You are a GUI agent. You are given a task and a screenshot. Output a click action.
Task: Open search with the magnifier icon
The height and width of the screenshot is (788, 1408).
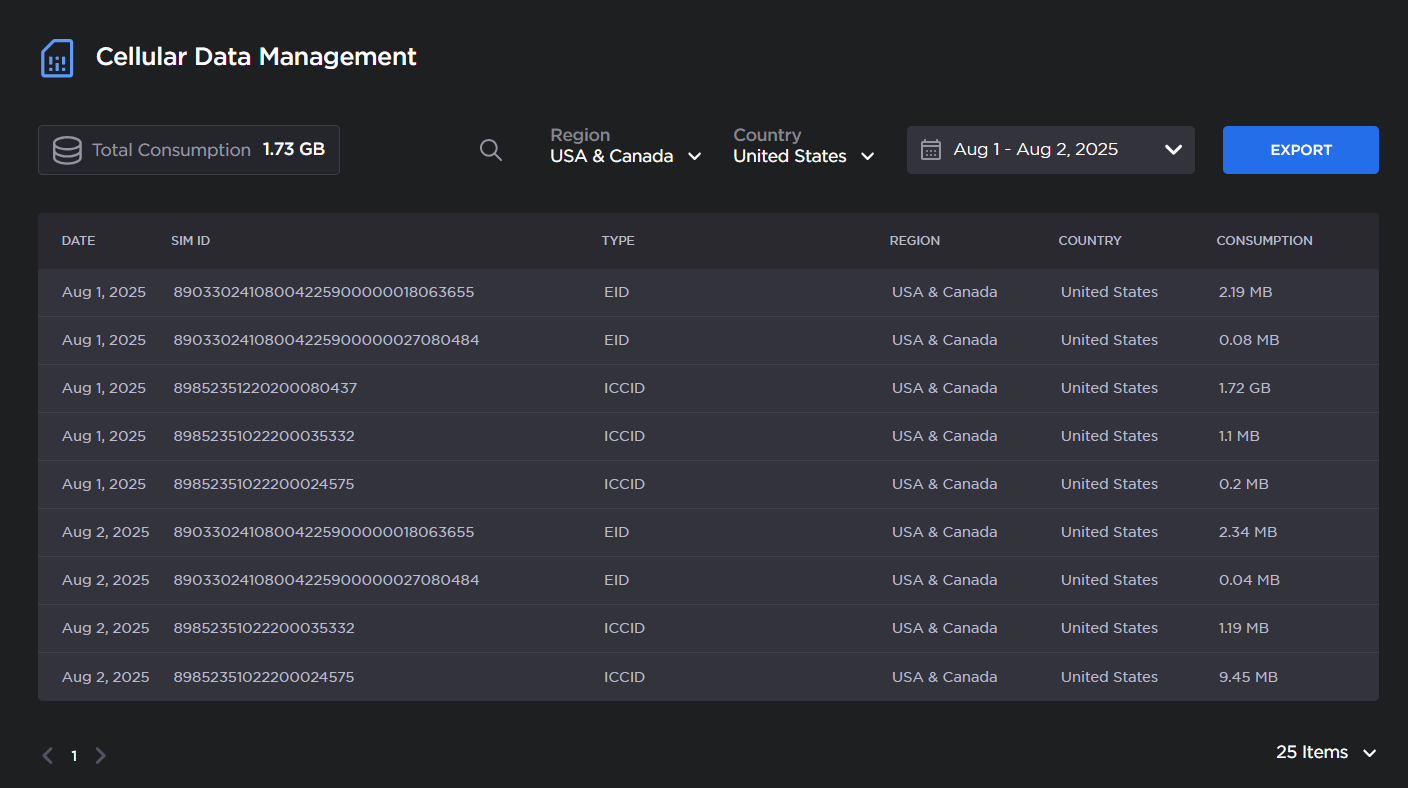click(491, 150)
